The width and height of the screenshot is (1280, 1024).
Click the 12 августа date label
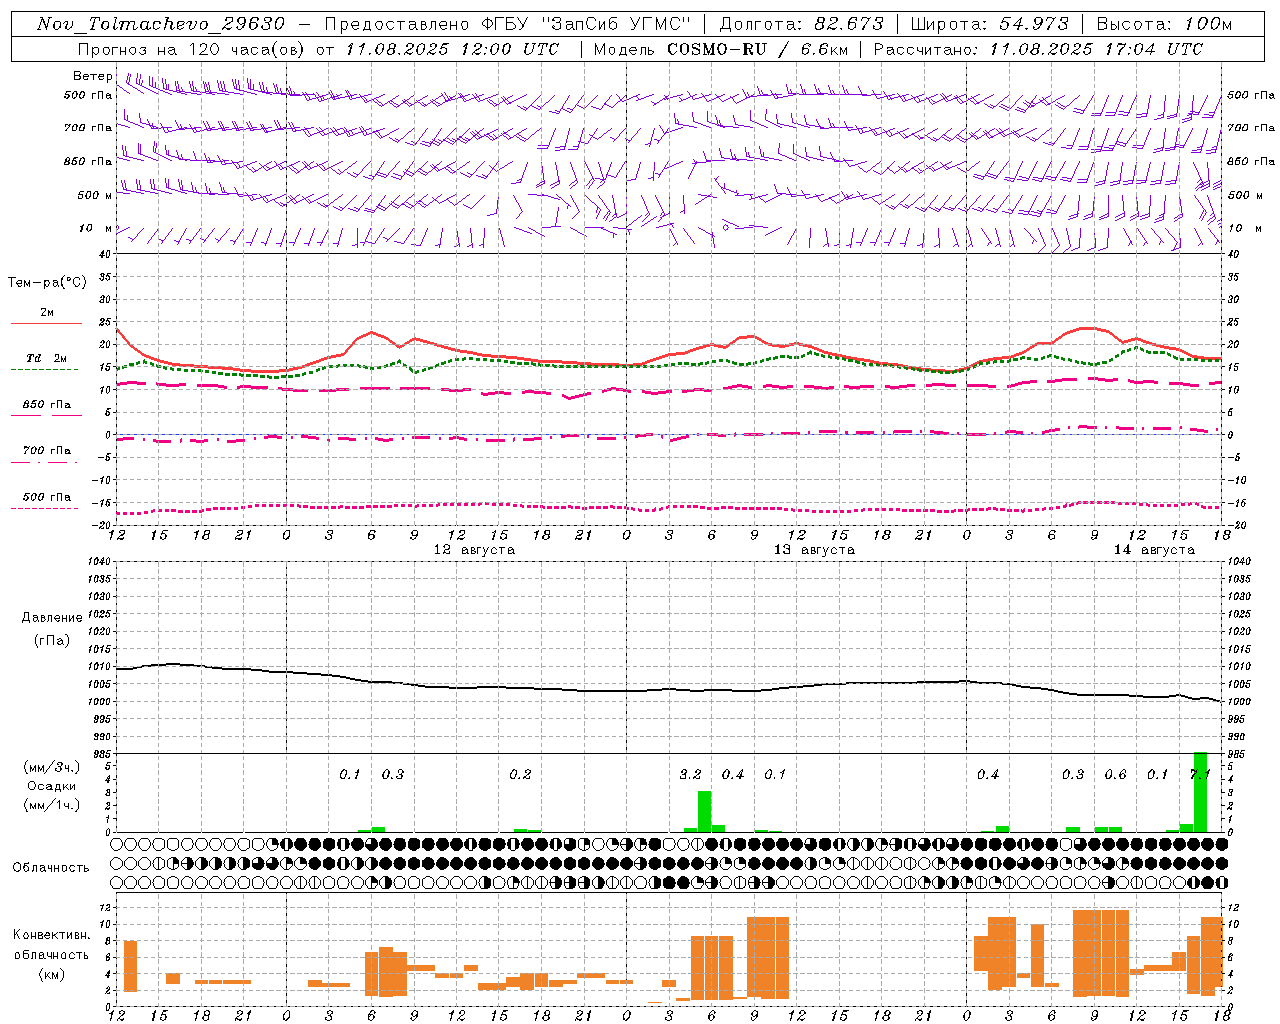coord(474,550)
